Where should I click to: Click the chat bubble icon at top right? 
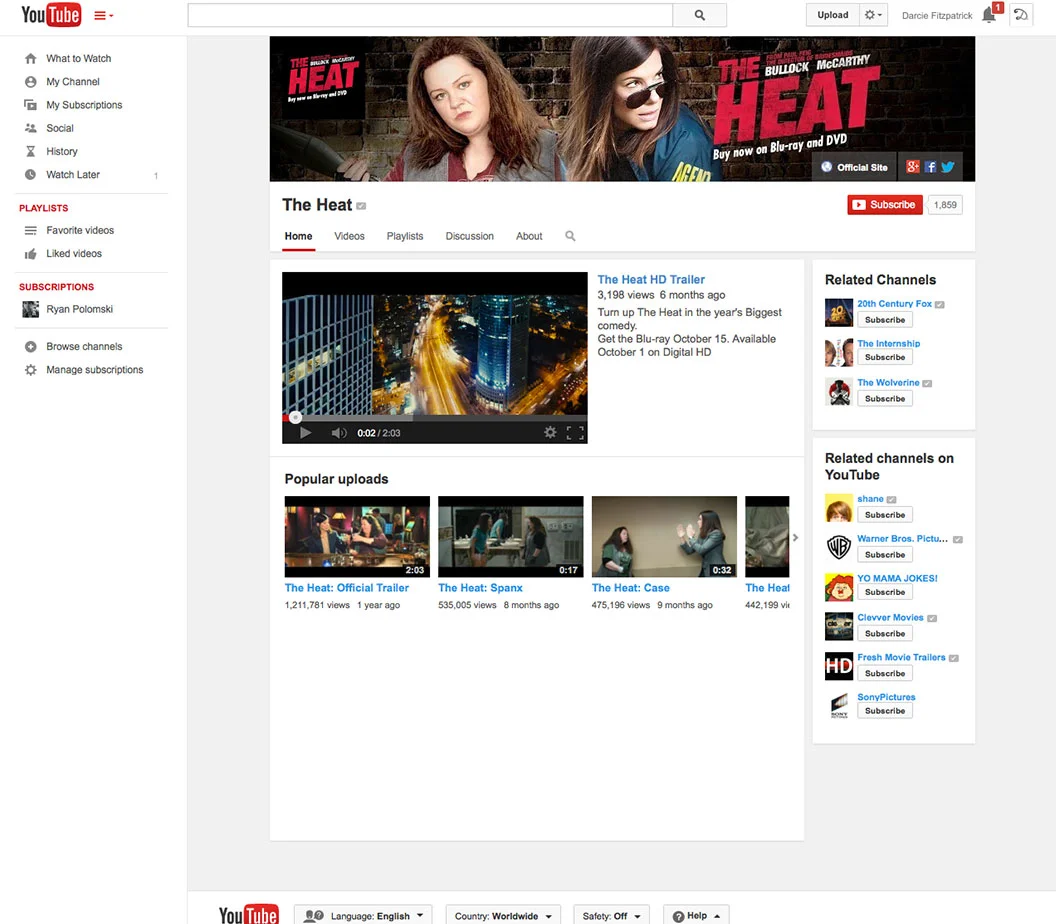[x=1021, y=15]
